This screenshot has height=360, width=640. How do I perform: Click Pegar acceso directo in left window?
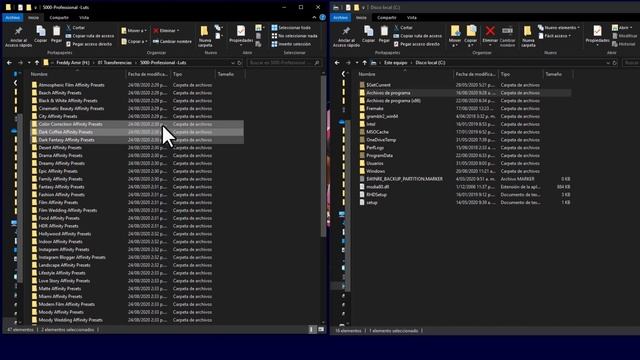pos(89,44)
